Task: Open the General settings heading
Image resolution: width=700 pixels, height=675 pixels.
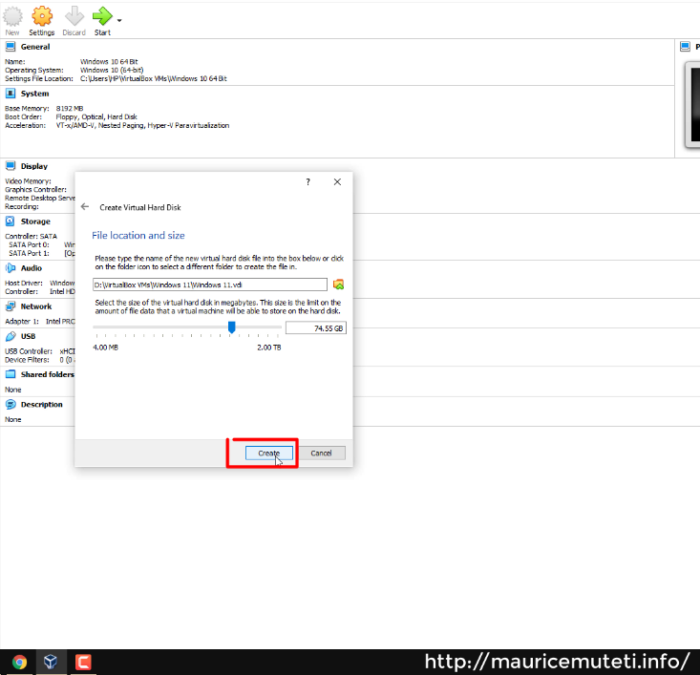Action: coord(35,47)
